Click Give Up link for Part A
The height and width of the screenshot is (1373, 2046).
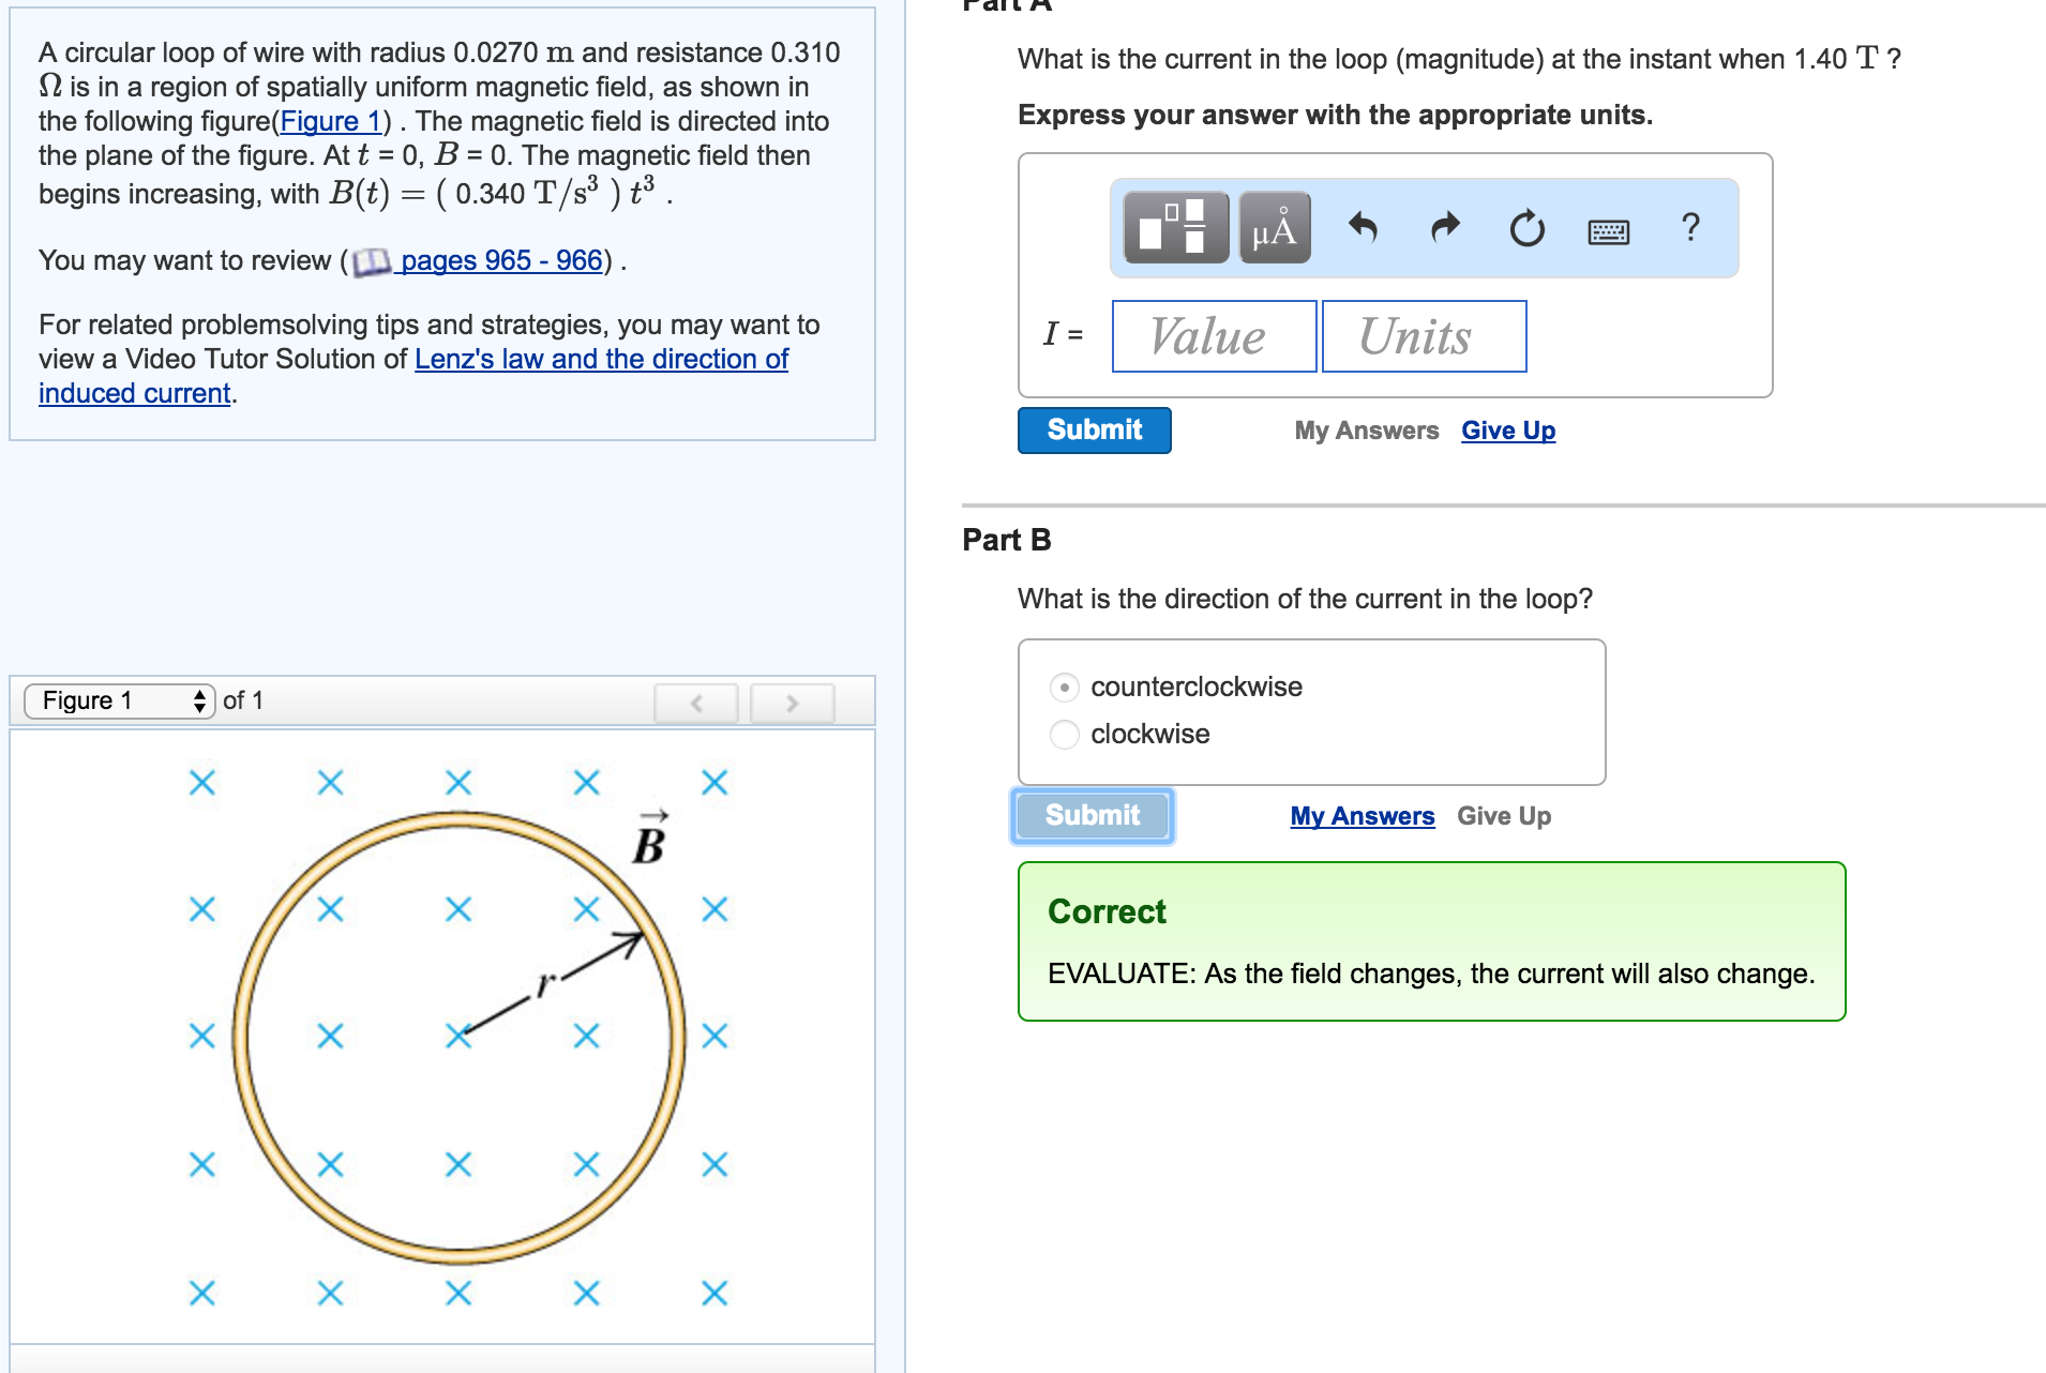(1508, 430)
